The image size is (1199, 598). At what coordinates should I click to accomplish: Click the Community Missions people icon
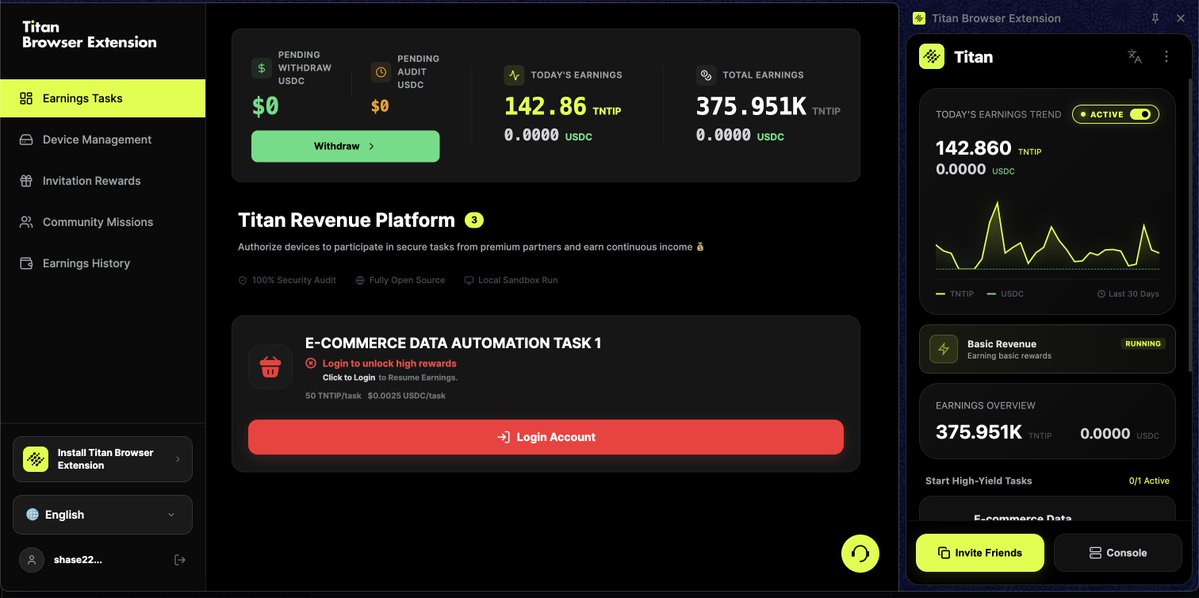pos(26,223)
